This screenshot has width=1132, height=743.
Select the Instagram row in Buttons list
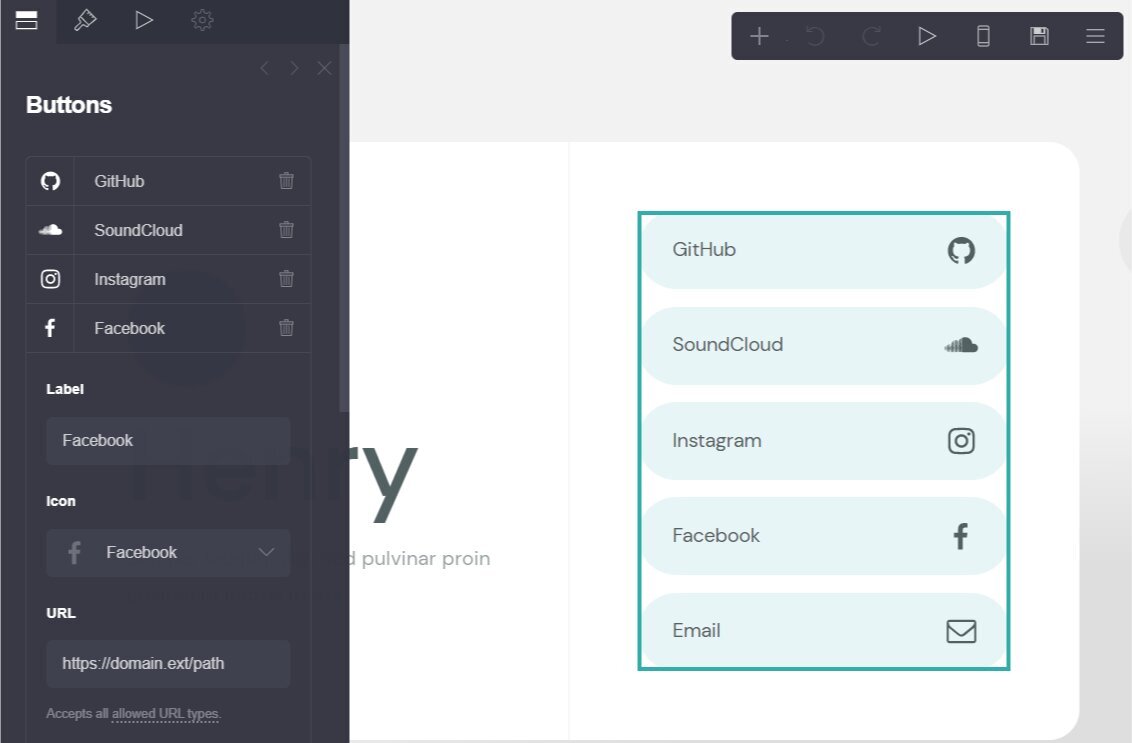pos(169,279)
